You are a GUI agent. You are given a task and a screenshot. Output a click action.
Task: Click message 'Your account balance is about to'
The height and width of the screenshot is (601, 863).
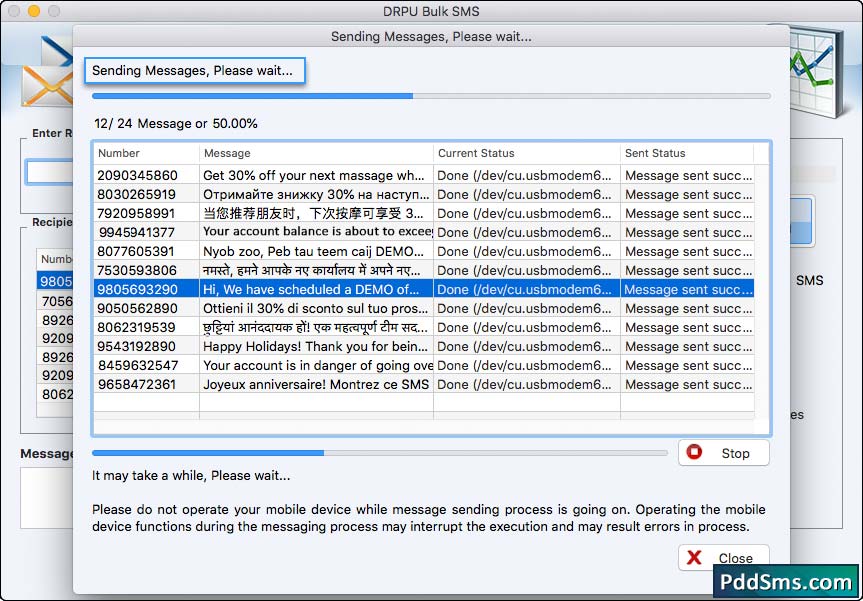pos(316,232)
